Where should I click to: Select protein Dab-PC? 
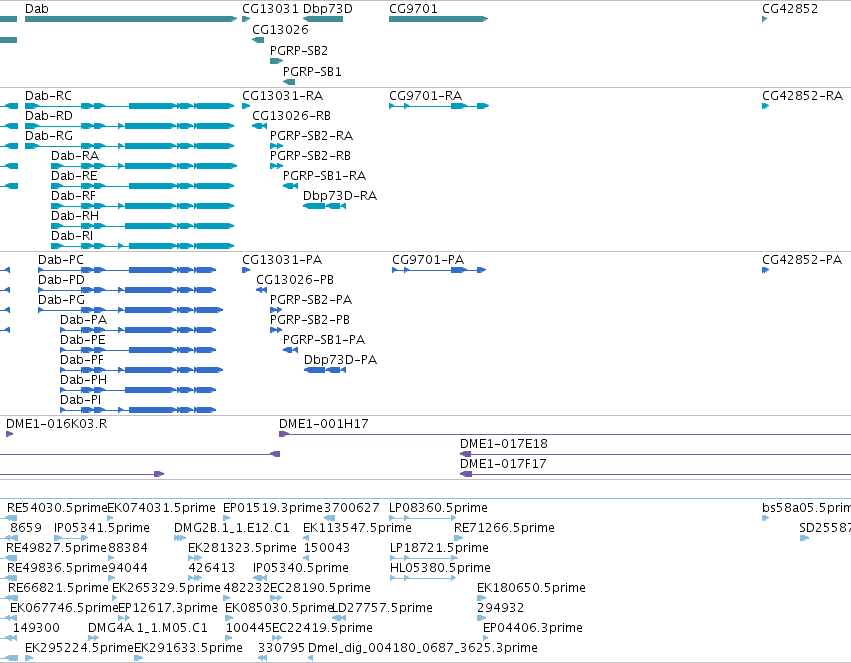point(127,270)
